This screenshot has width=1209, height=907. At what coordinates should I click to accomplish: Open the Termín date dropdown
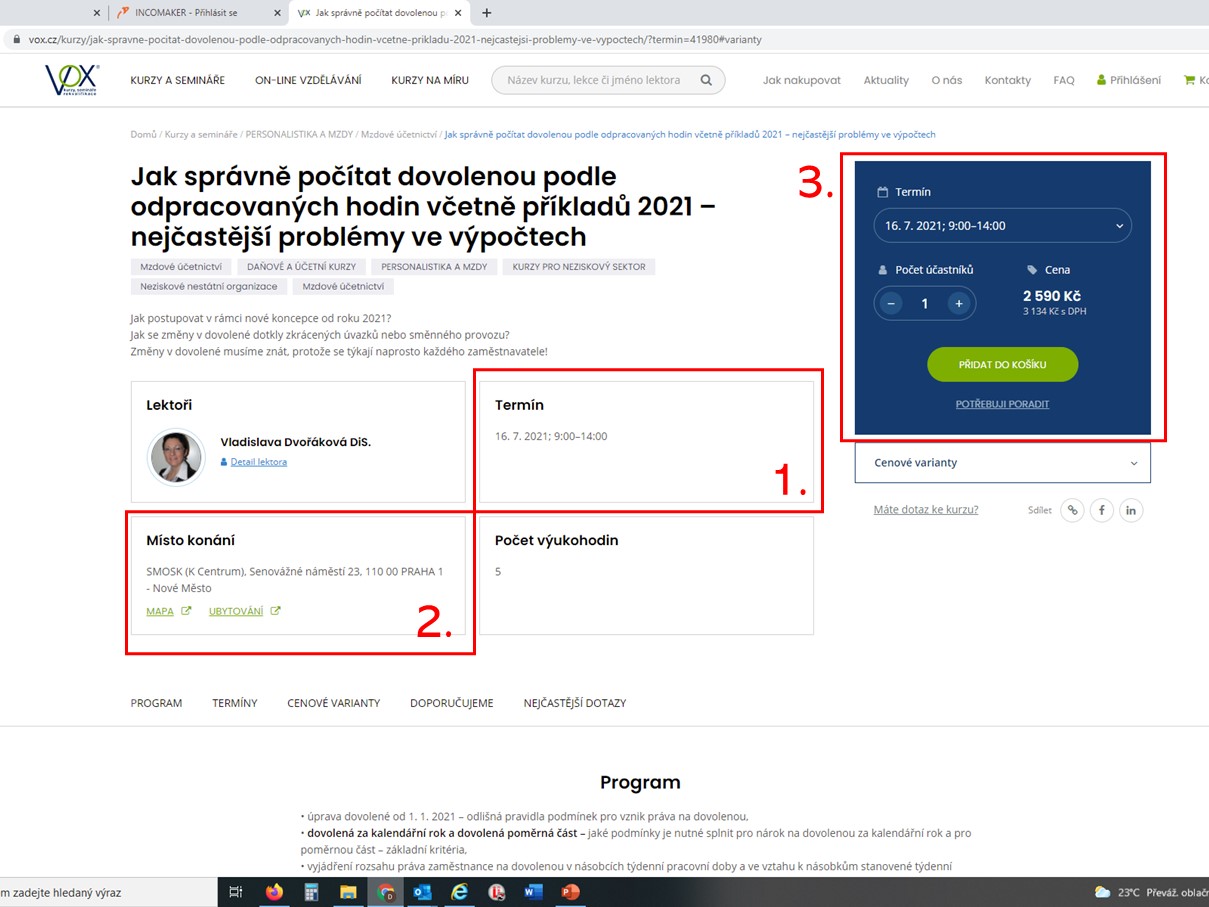coord(1002,226)
